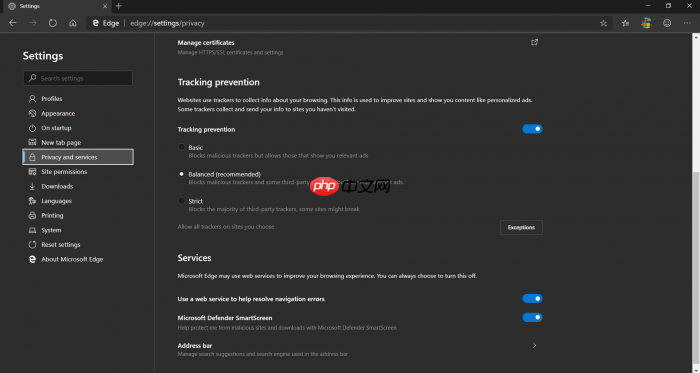The image size is (700, 373).
Task: Toggle Tracking prevention switch off
Action: 532,129
